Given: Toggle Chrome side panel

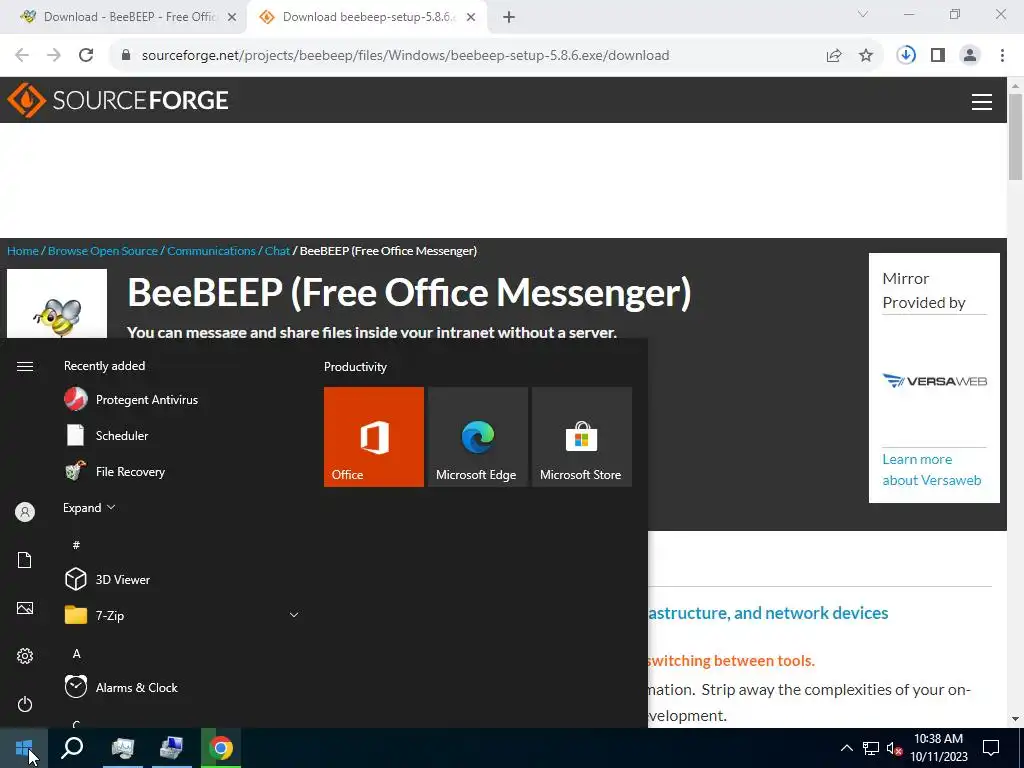Looking at the screenshot, I should pyautogui.click(x=938, y=56).
